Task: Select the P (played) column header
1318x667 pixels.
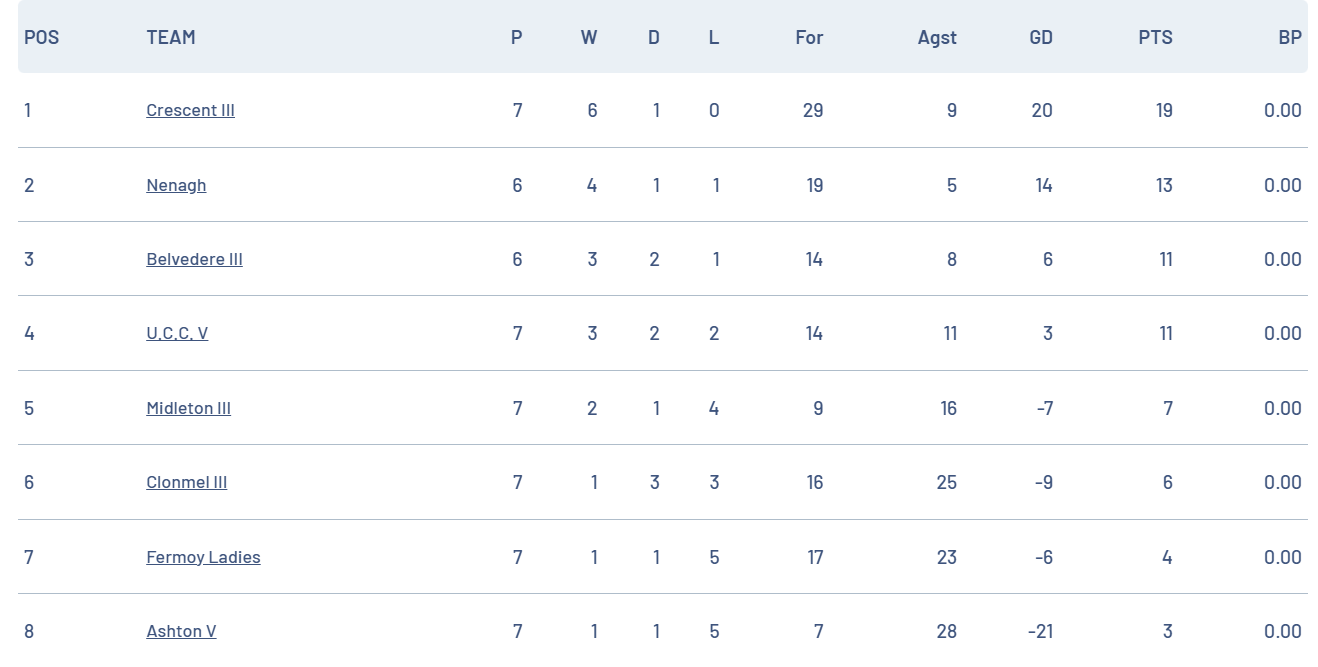Action: click(516, 37)
